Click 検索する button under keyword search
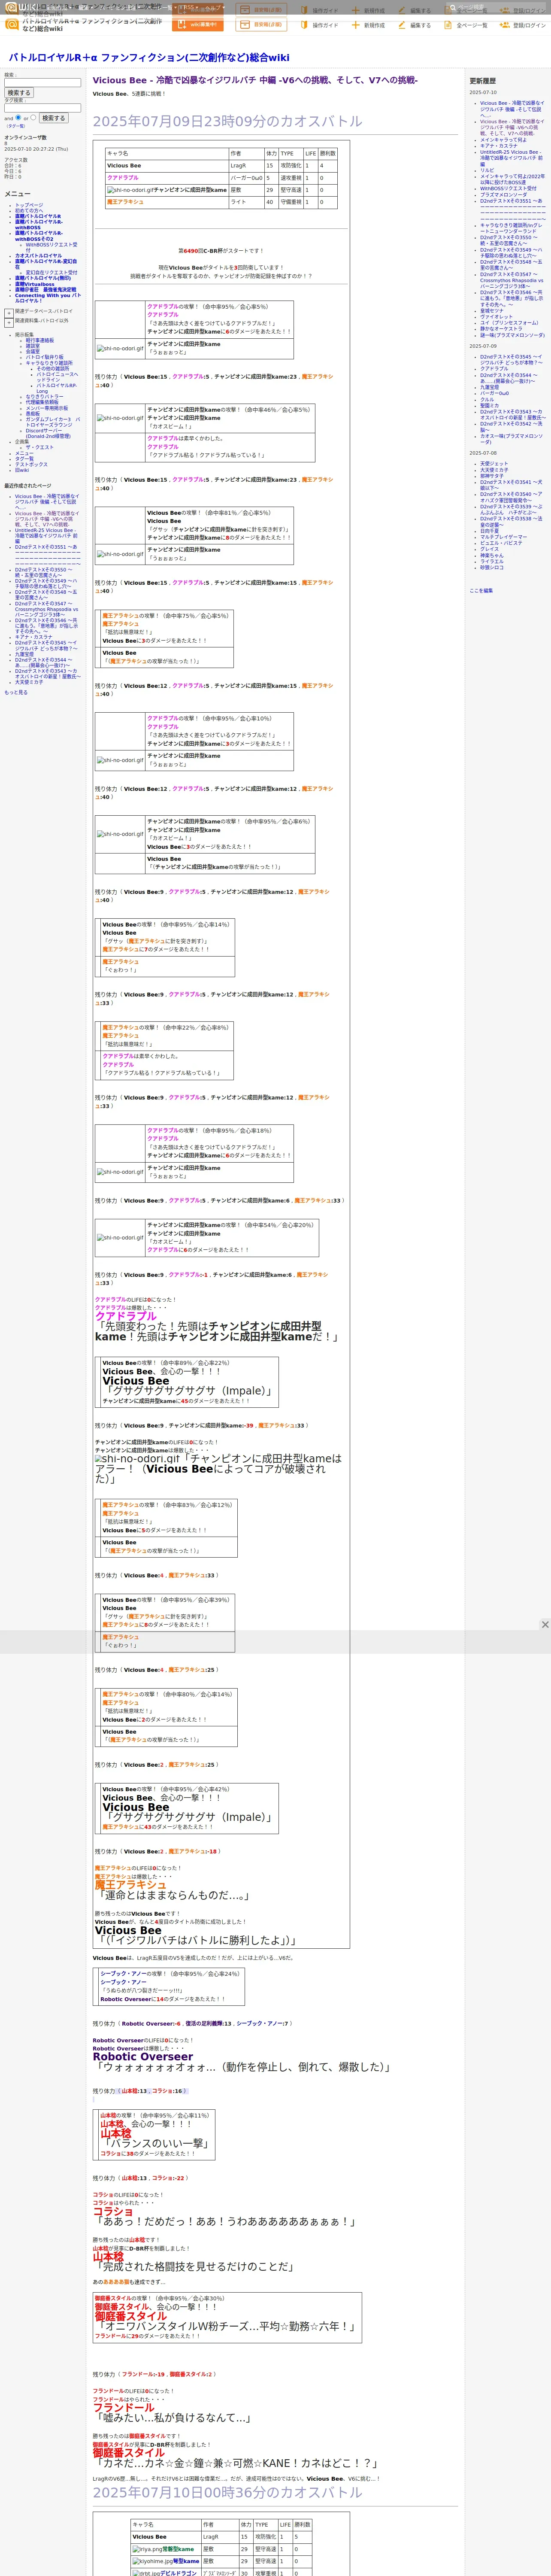551x2576 pixels. click(x=19, y=93)
